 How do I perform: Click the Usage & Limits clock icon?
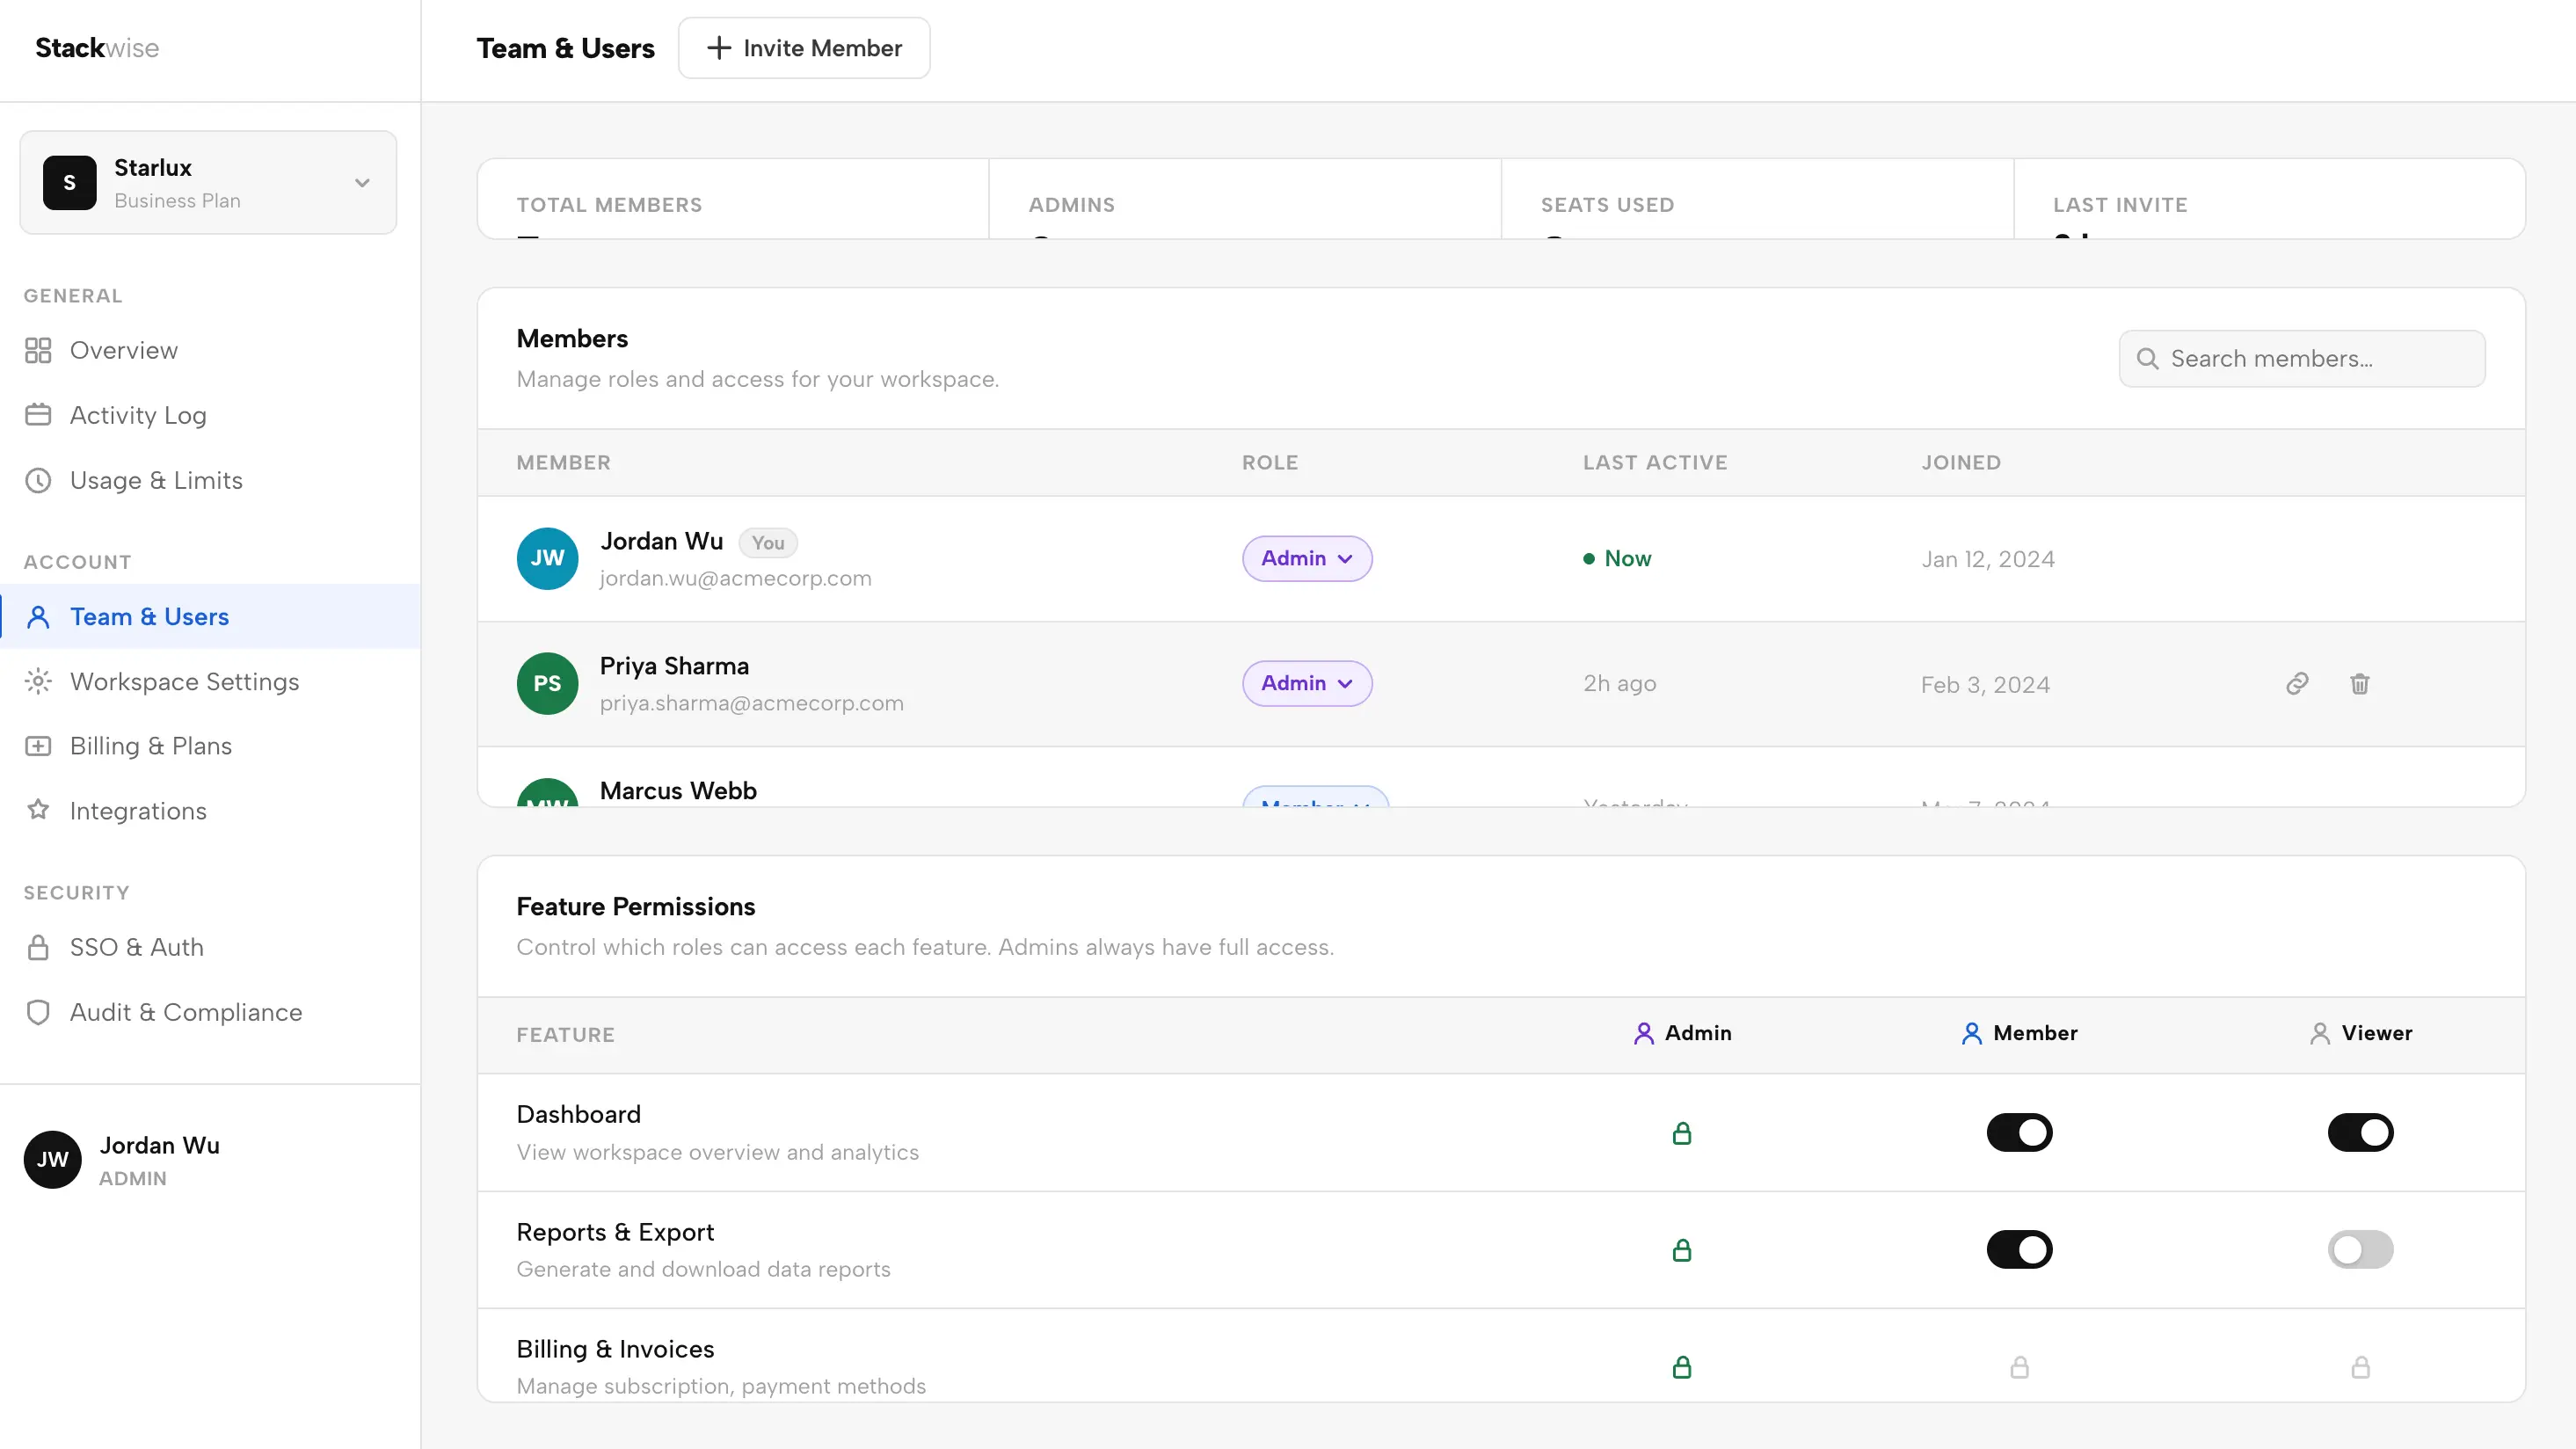(38, 480)
